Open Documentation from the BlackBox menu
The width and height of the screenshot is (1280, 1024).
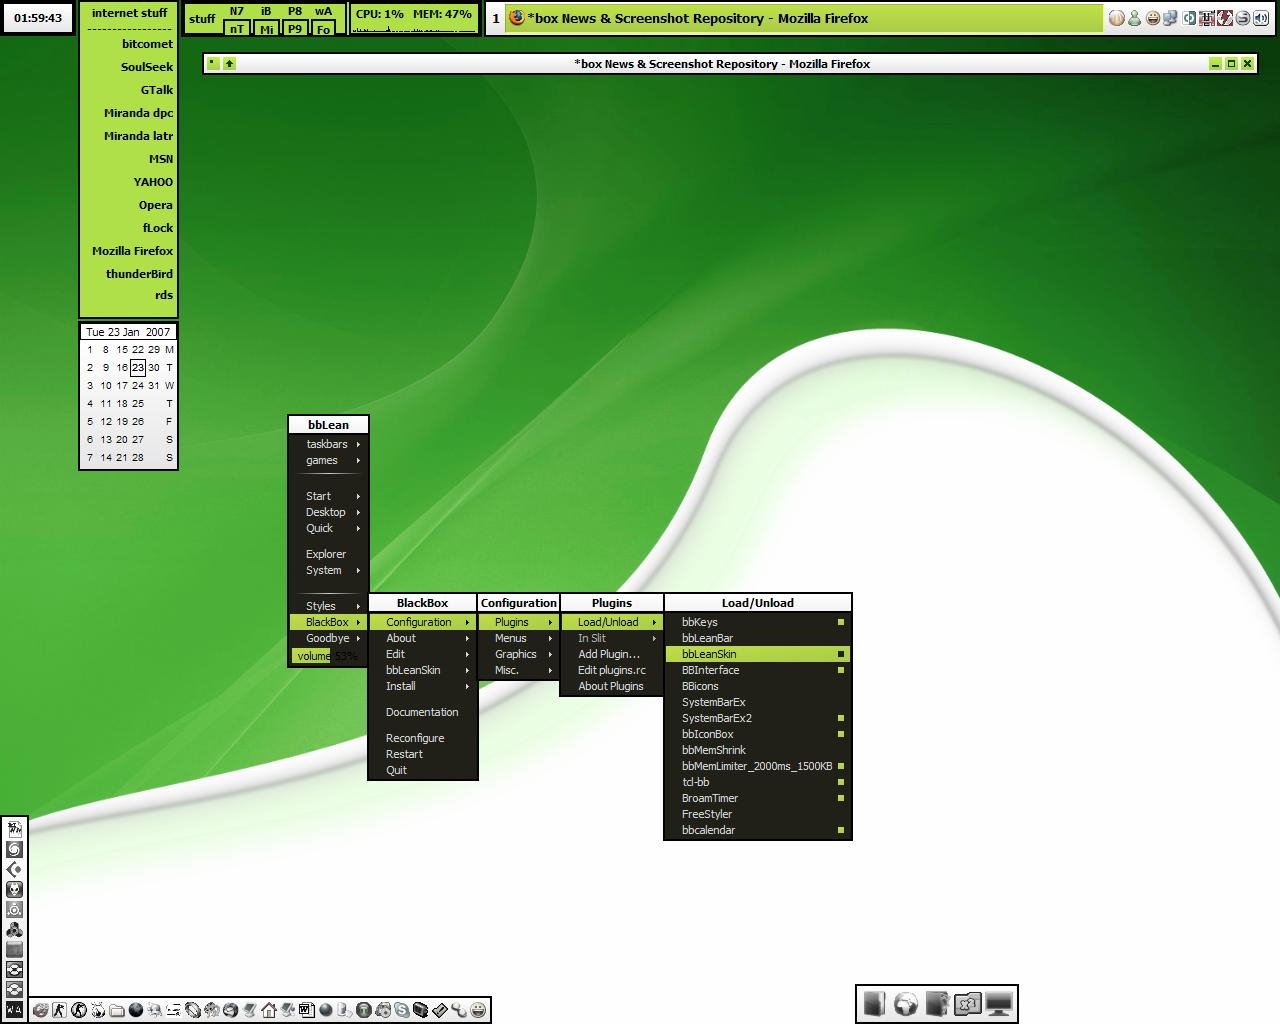pyautogui.click(x=422, y=712)
